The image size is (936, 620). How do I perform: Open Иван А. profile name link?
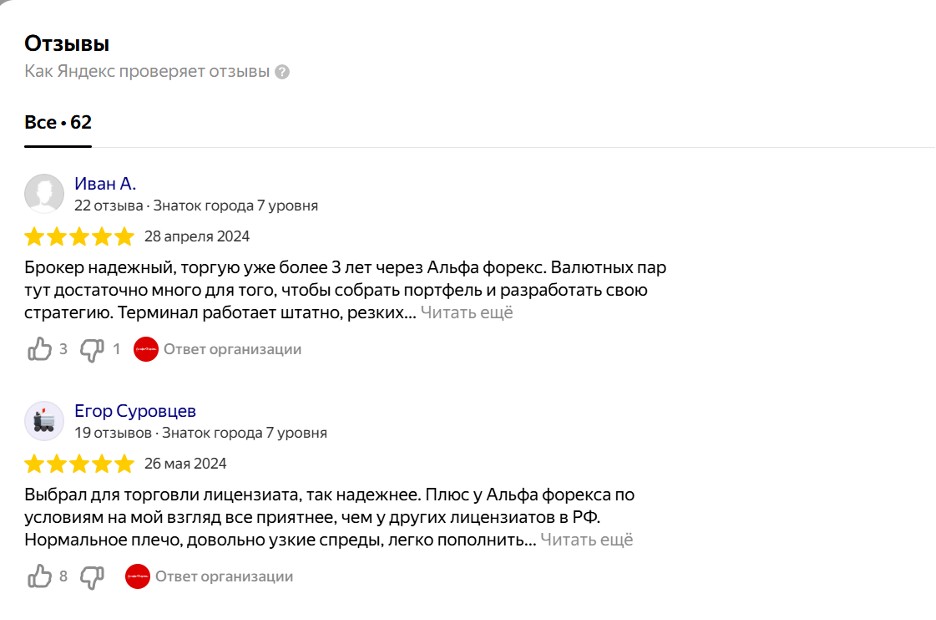[x=105, y=184]
